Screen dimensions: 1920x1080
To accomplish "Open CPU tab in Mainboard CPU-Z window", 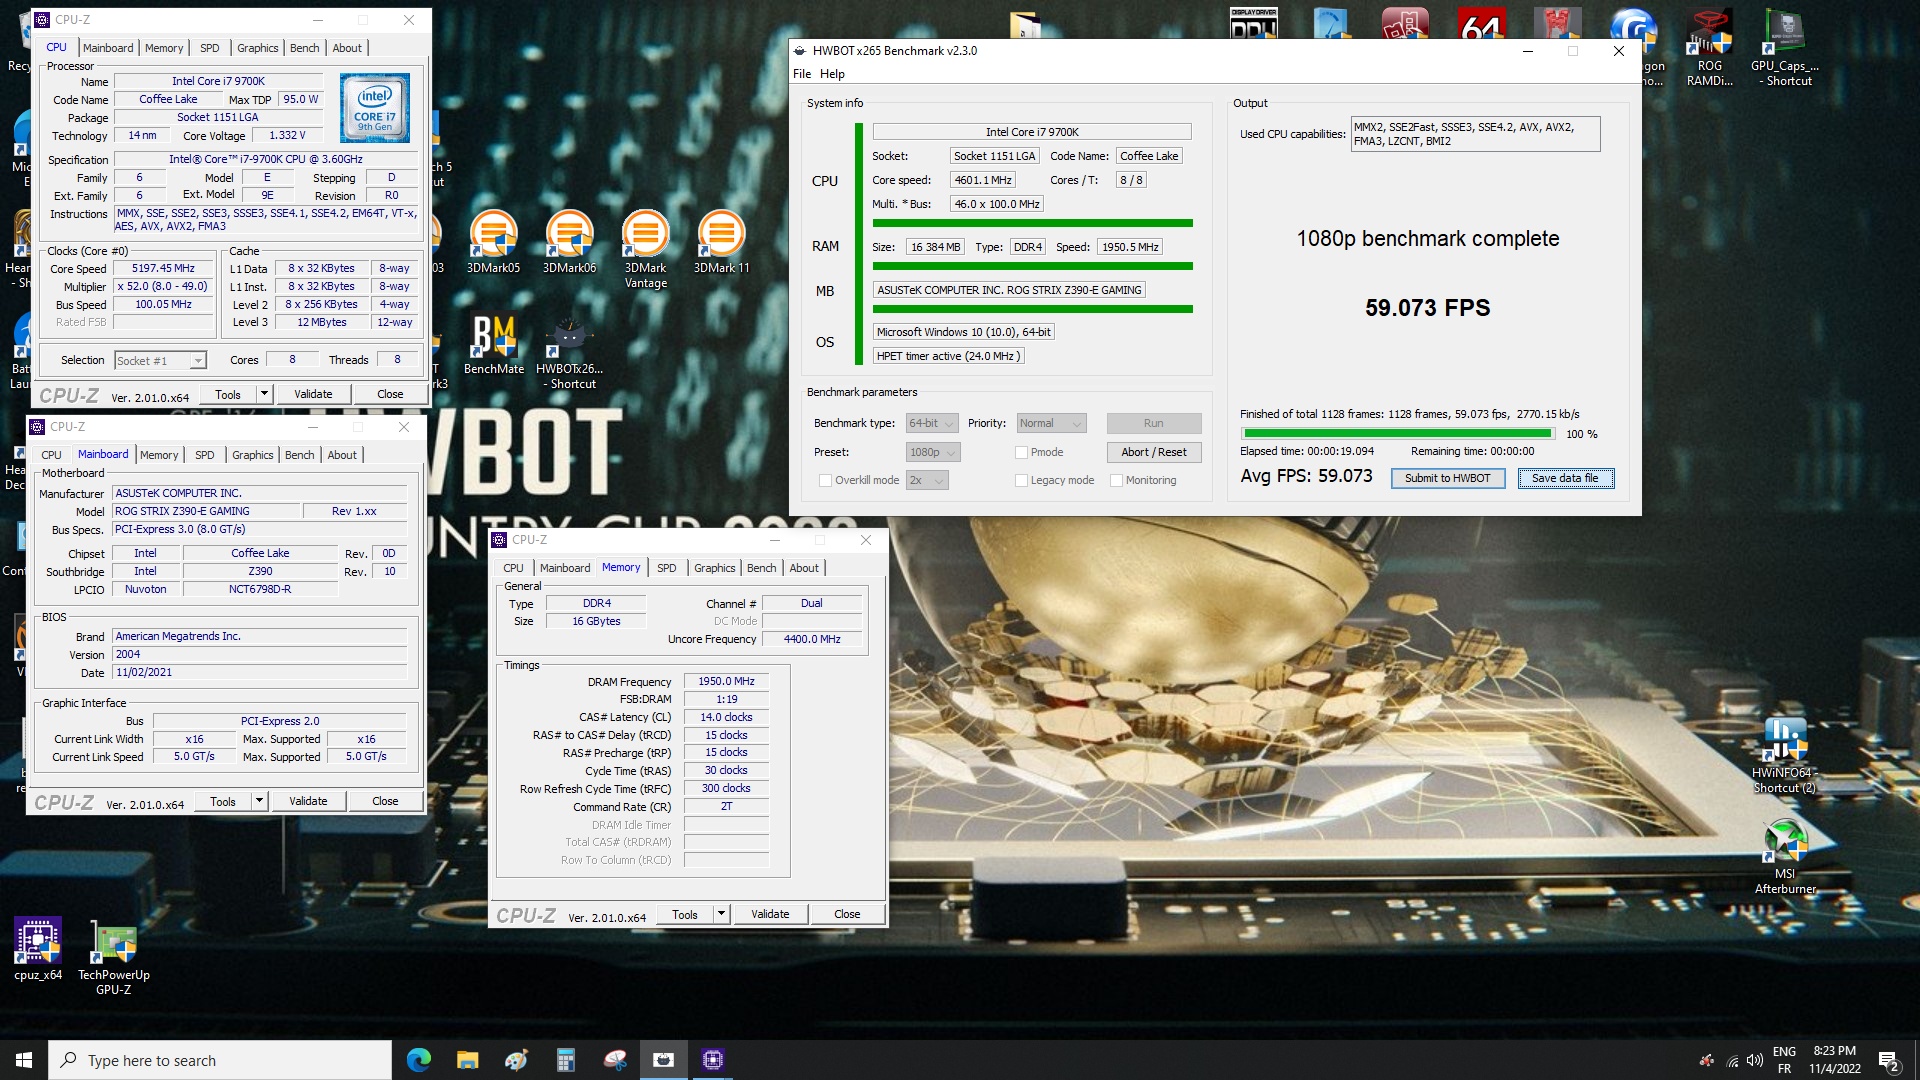I will pos(51,455).
